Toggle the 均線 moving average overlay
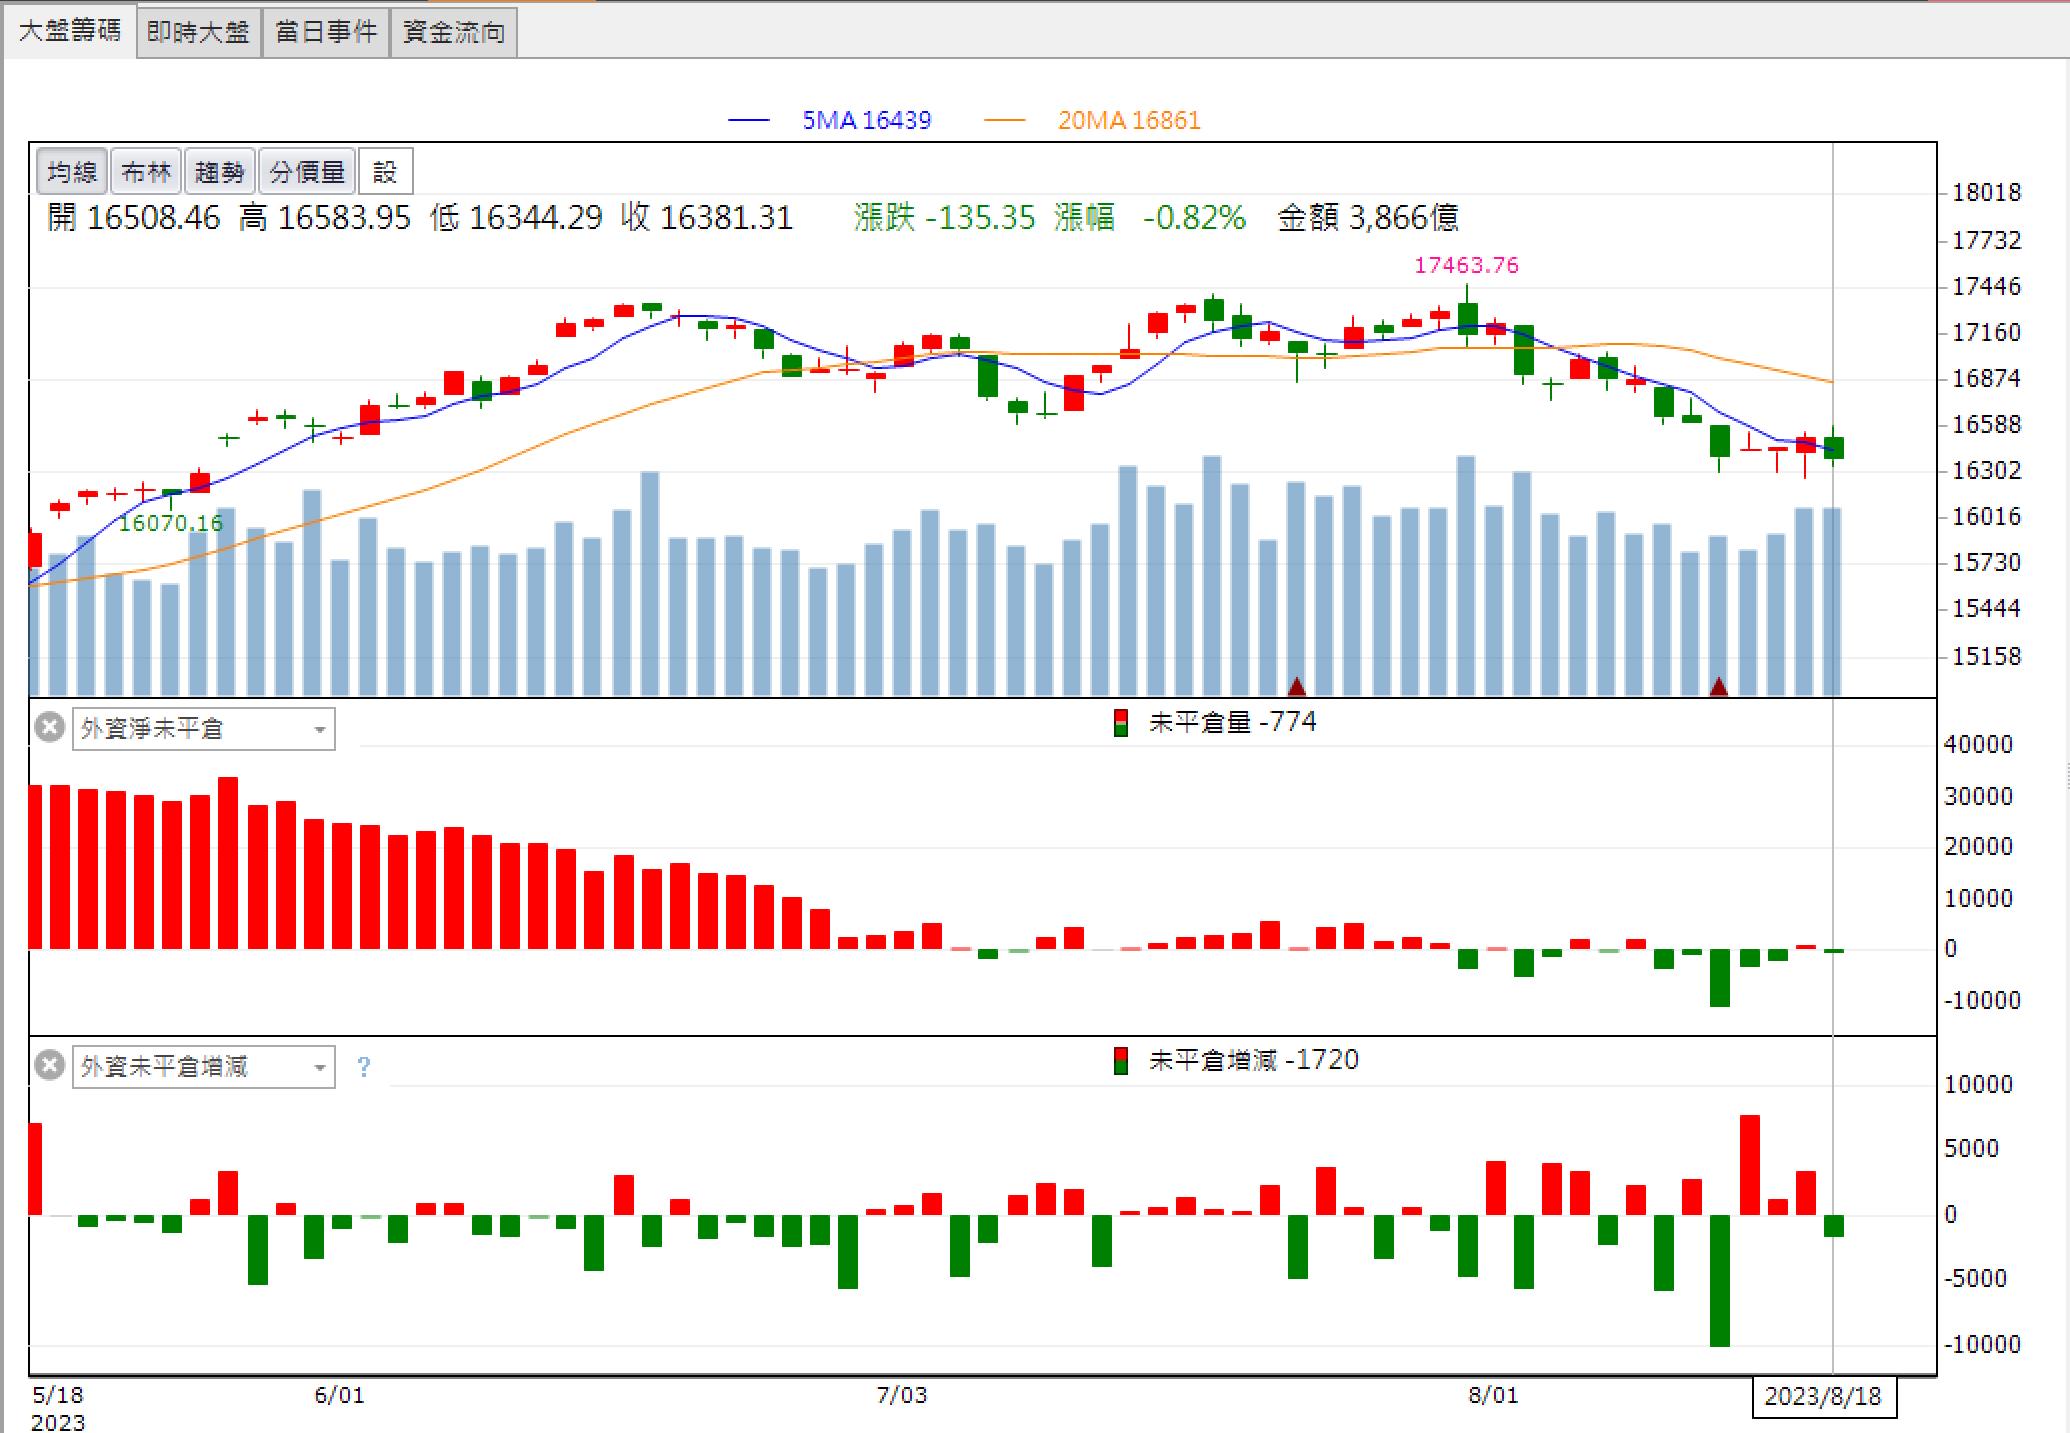2070x1433 pixels. point(72,172)
